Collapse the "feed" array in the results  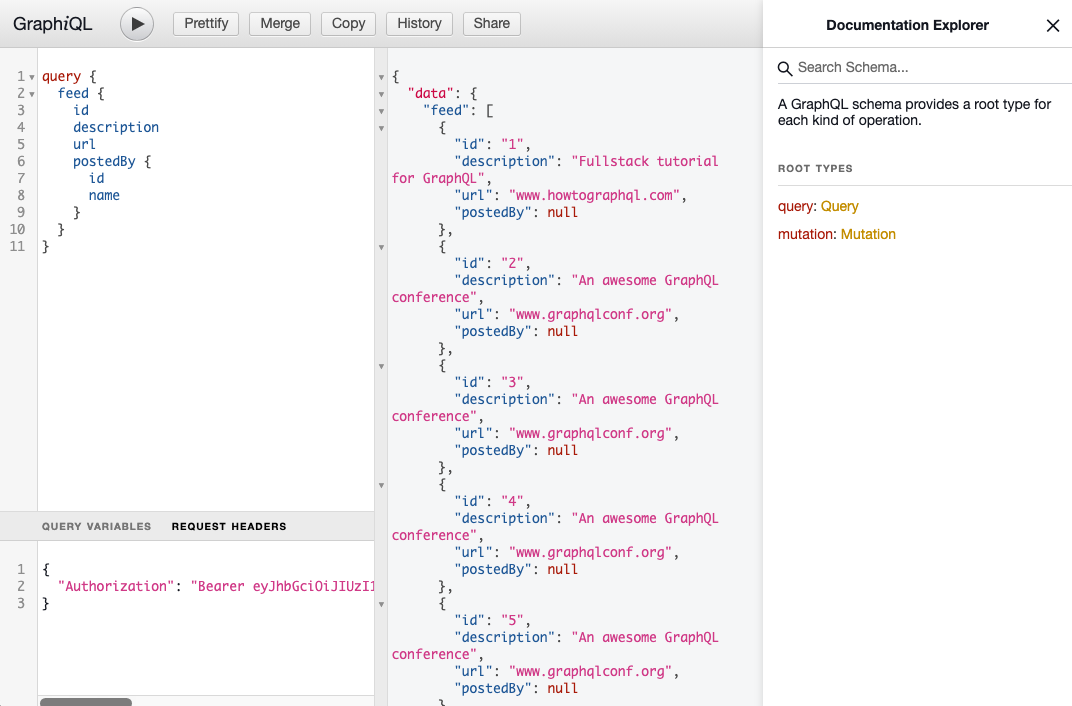click(381, 111)
